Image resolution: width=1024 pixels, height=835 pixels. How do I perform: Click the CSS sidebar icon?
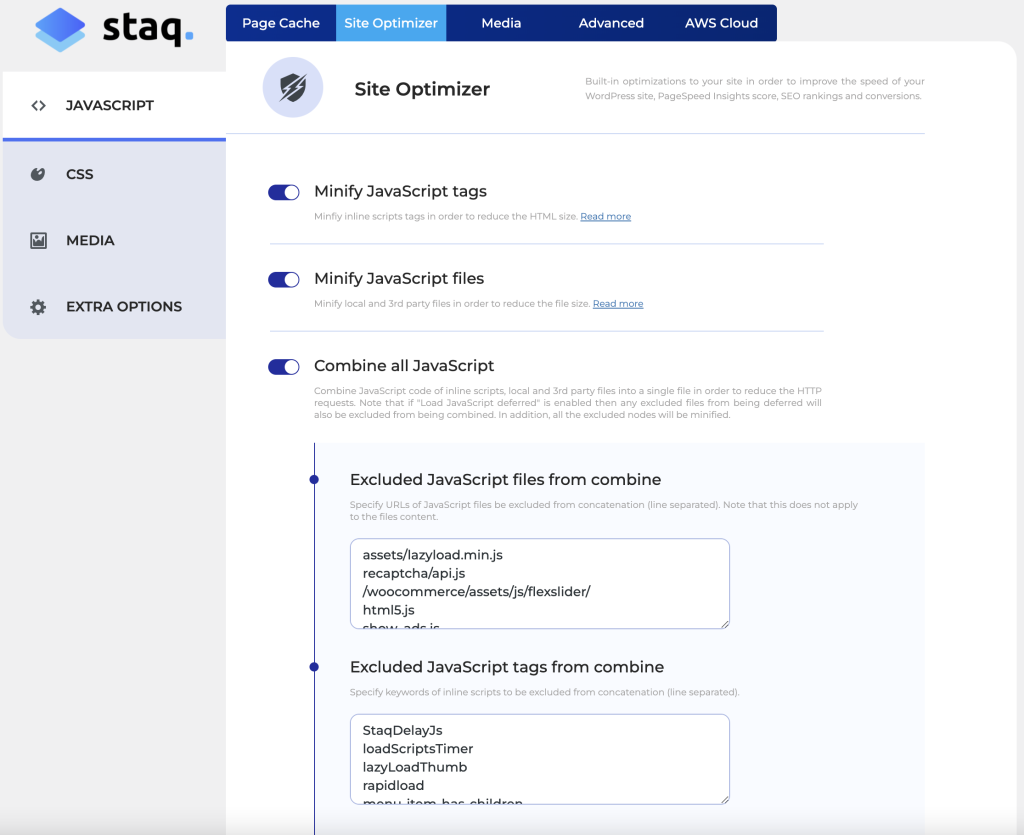tap(38, 174)
